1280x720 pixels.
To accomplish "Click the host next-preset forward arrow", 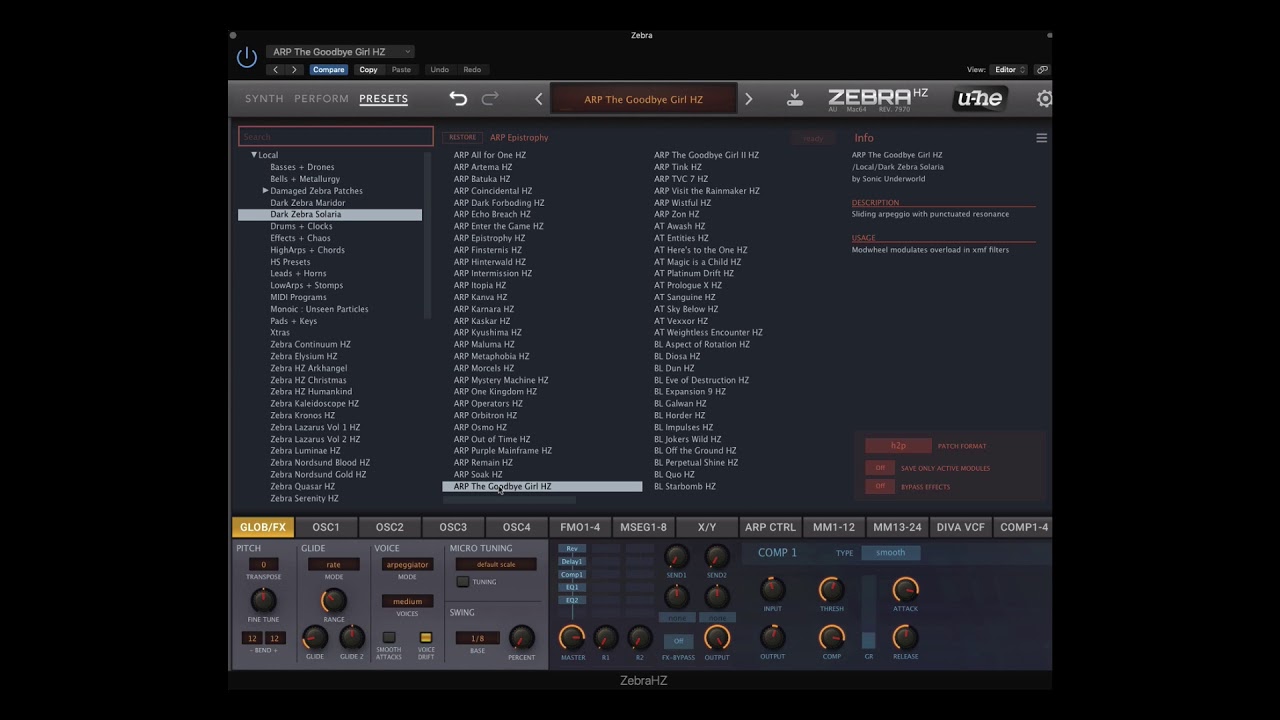I will [294, 70].
